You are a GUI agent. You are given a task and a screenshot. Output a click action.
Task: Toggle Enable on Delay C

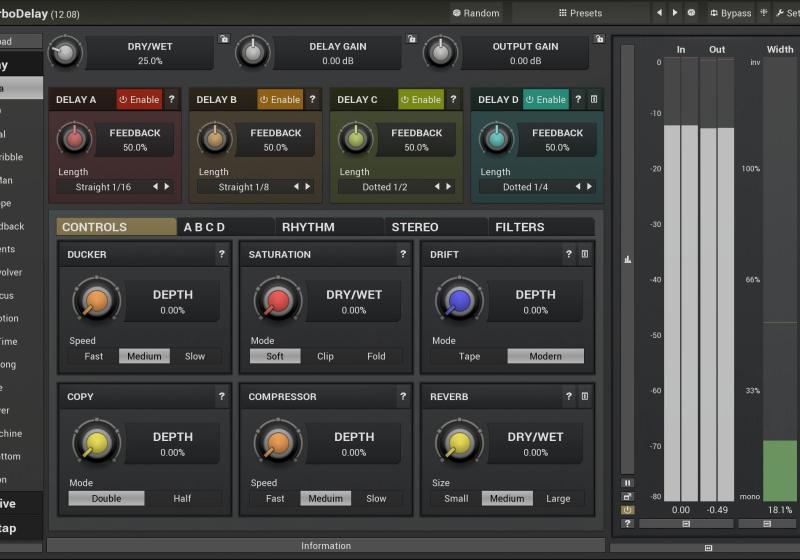coord(421,100)
